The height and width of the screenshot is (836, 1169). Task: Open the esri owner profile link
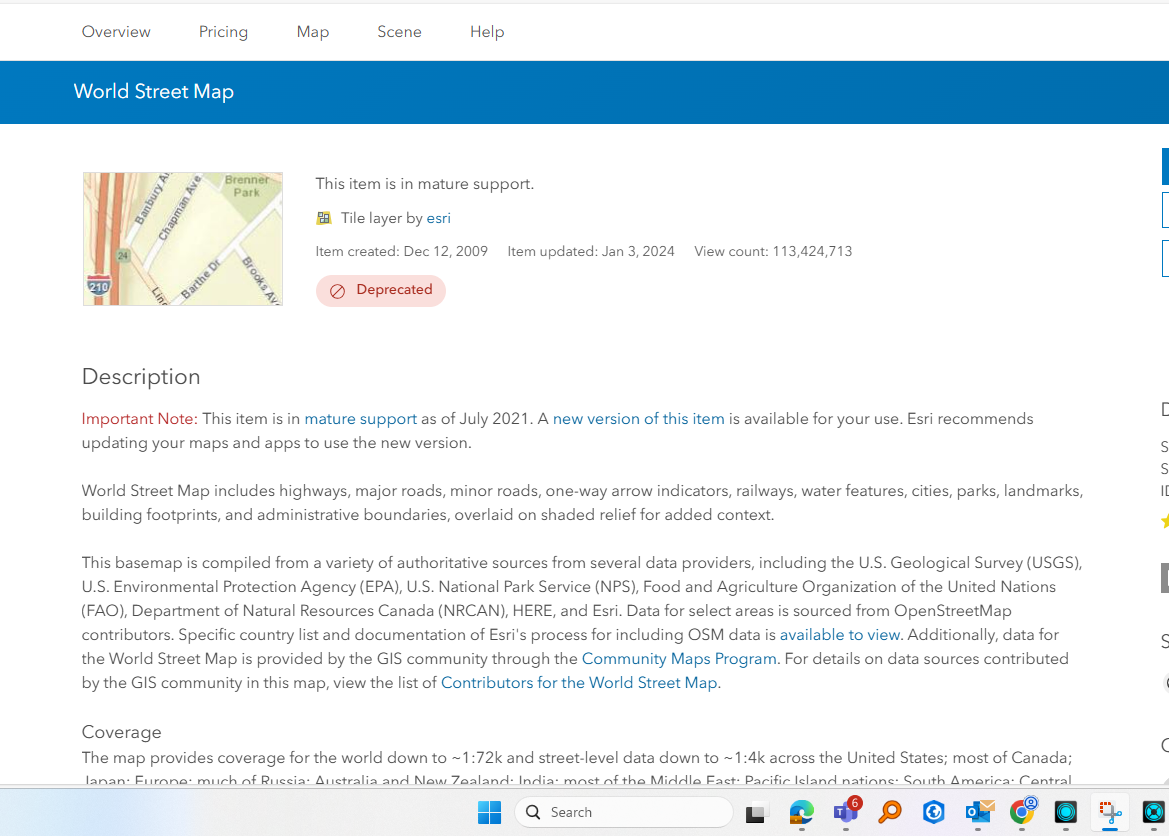438,218
